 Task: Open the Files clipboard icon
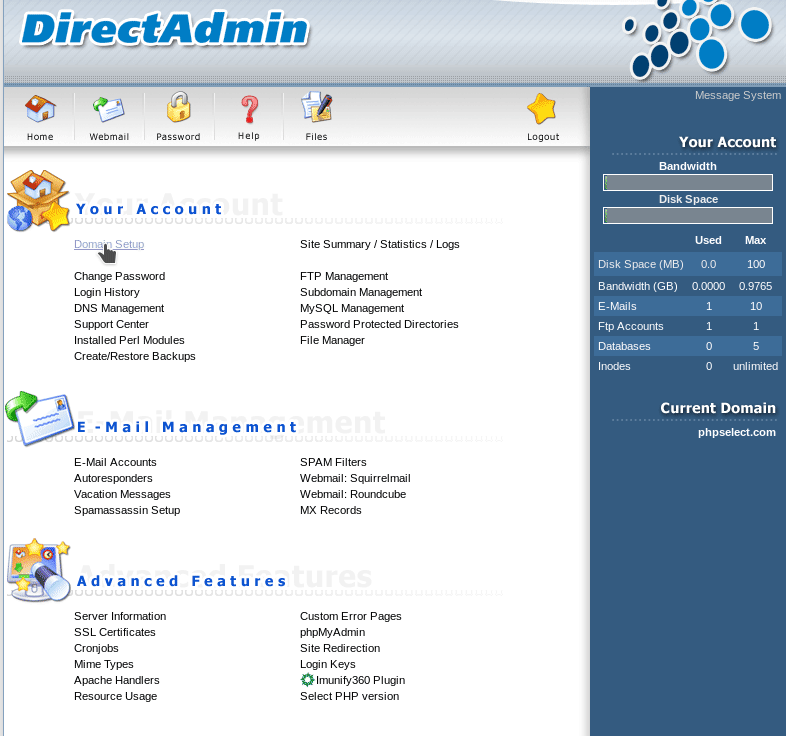coord(316,109)
